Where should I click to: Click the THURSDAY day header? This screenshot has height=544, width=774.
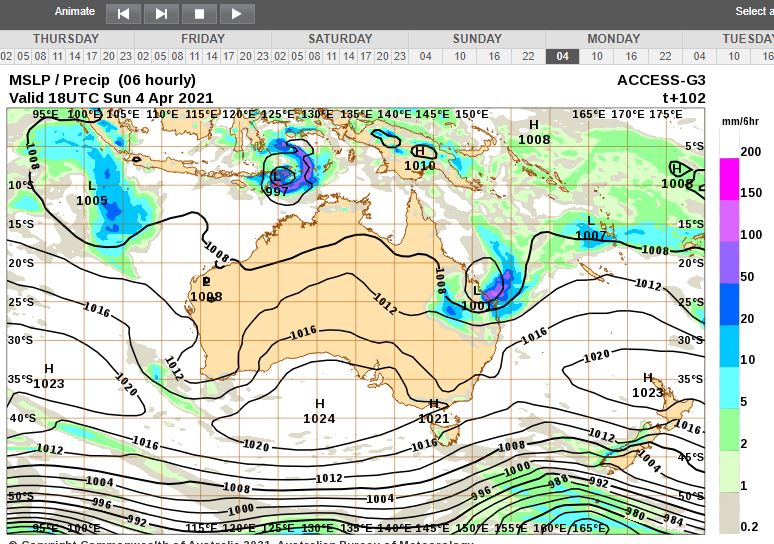[x=66, y=39]
